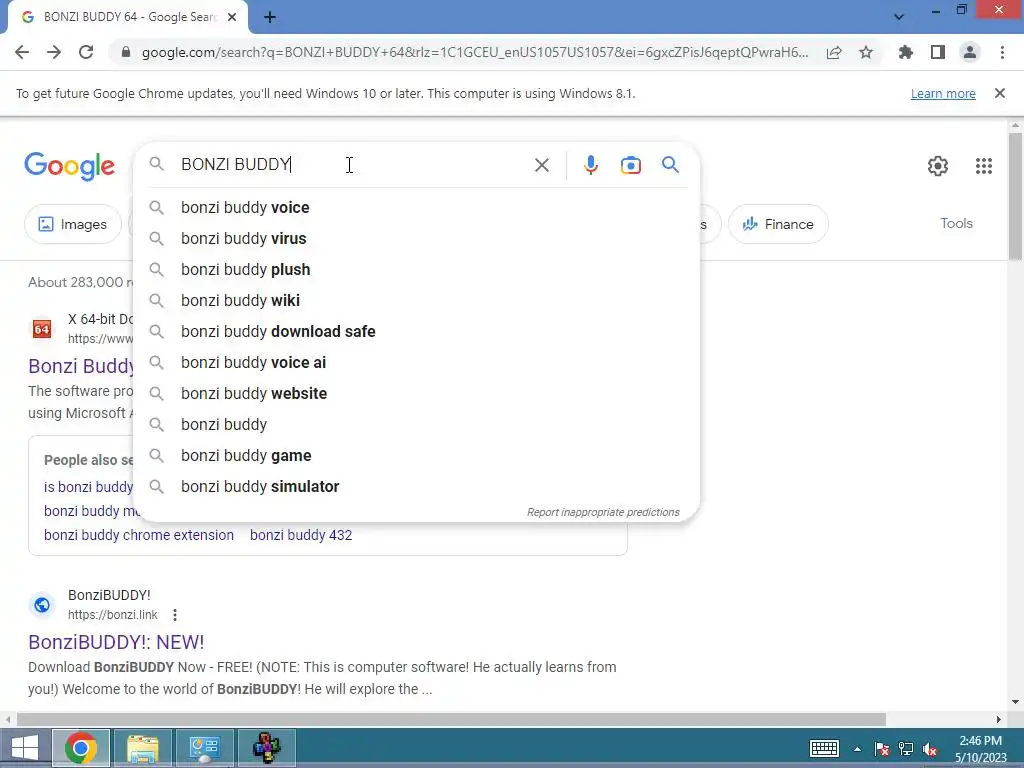Open File Explorer from the taskbar

(142, 748)
